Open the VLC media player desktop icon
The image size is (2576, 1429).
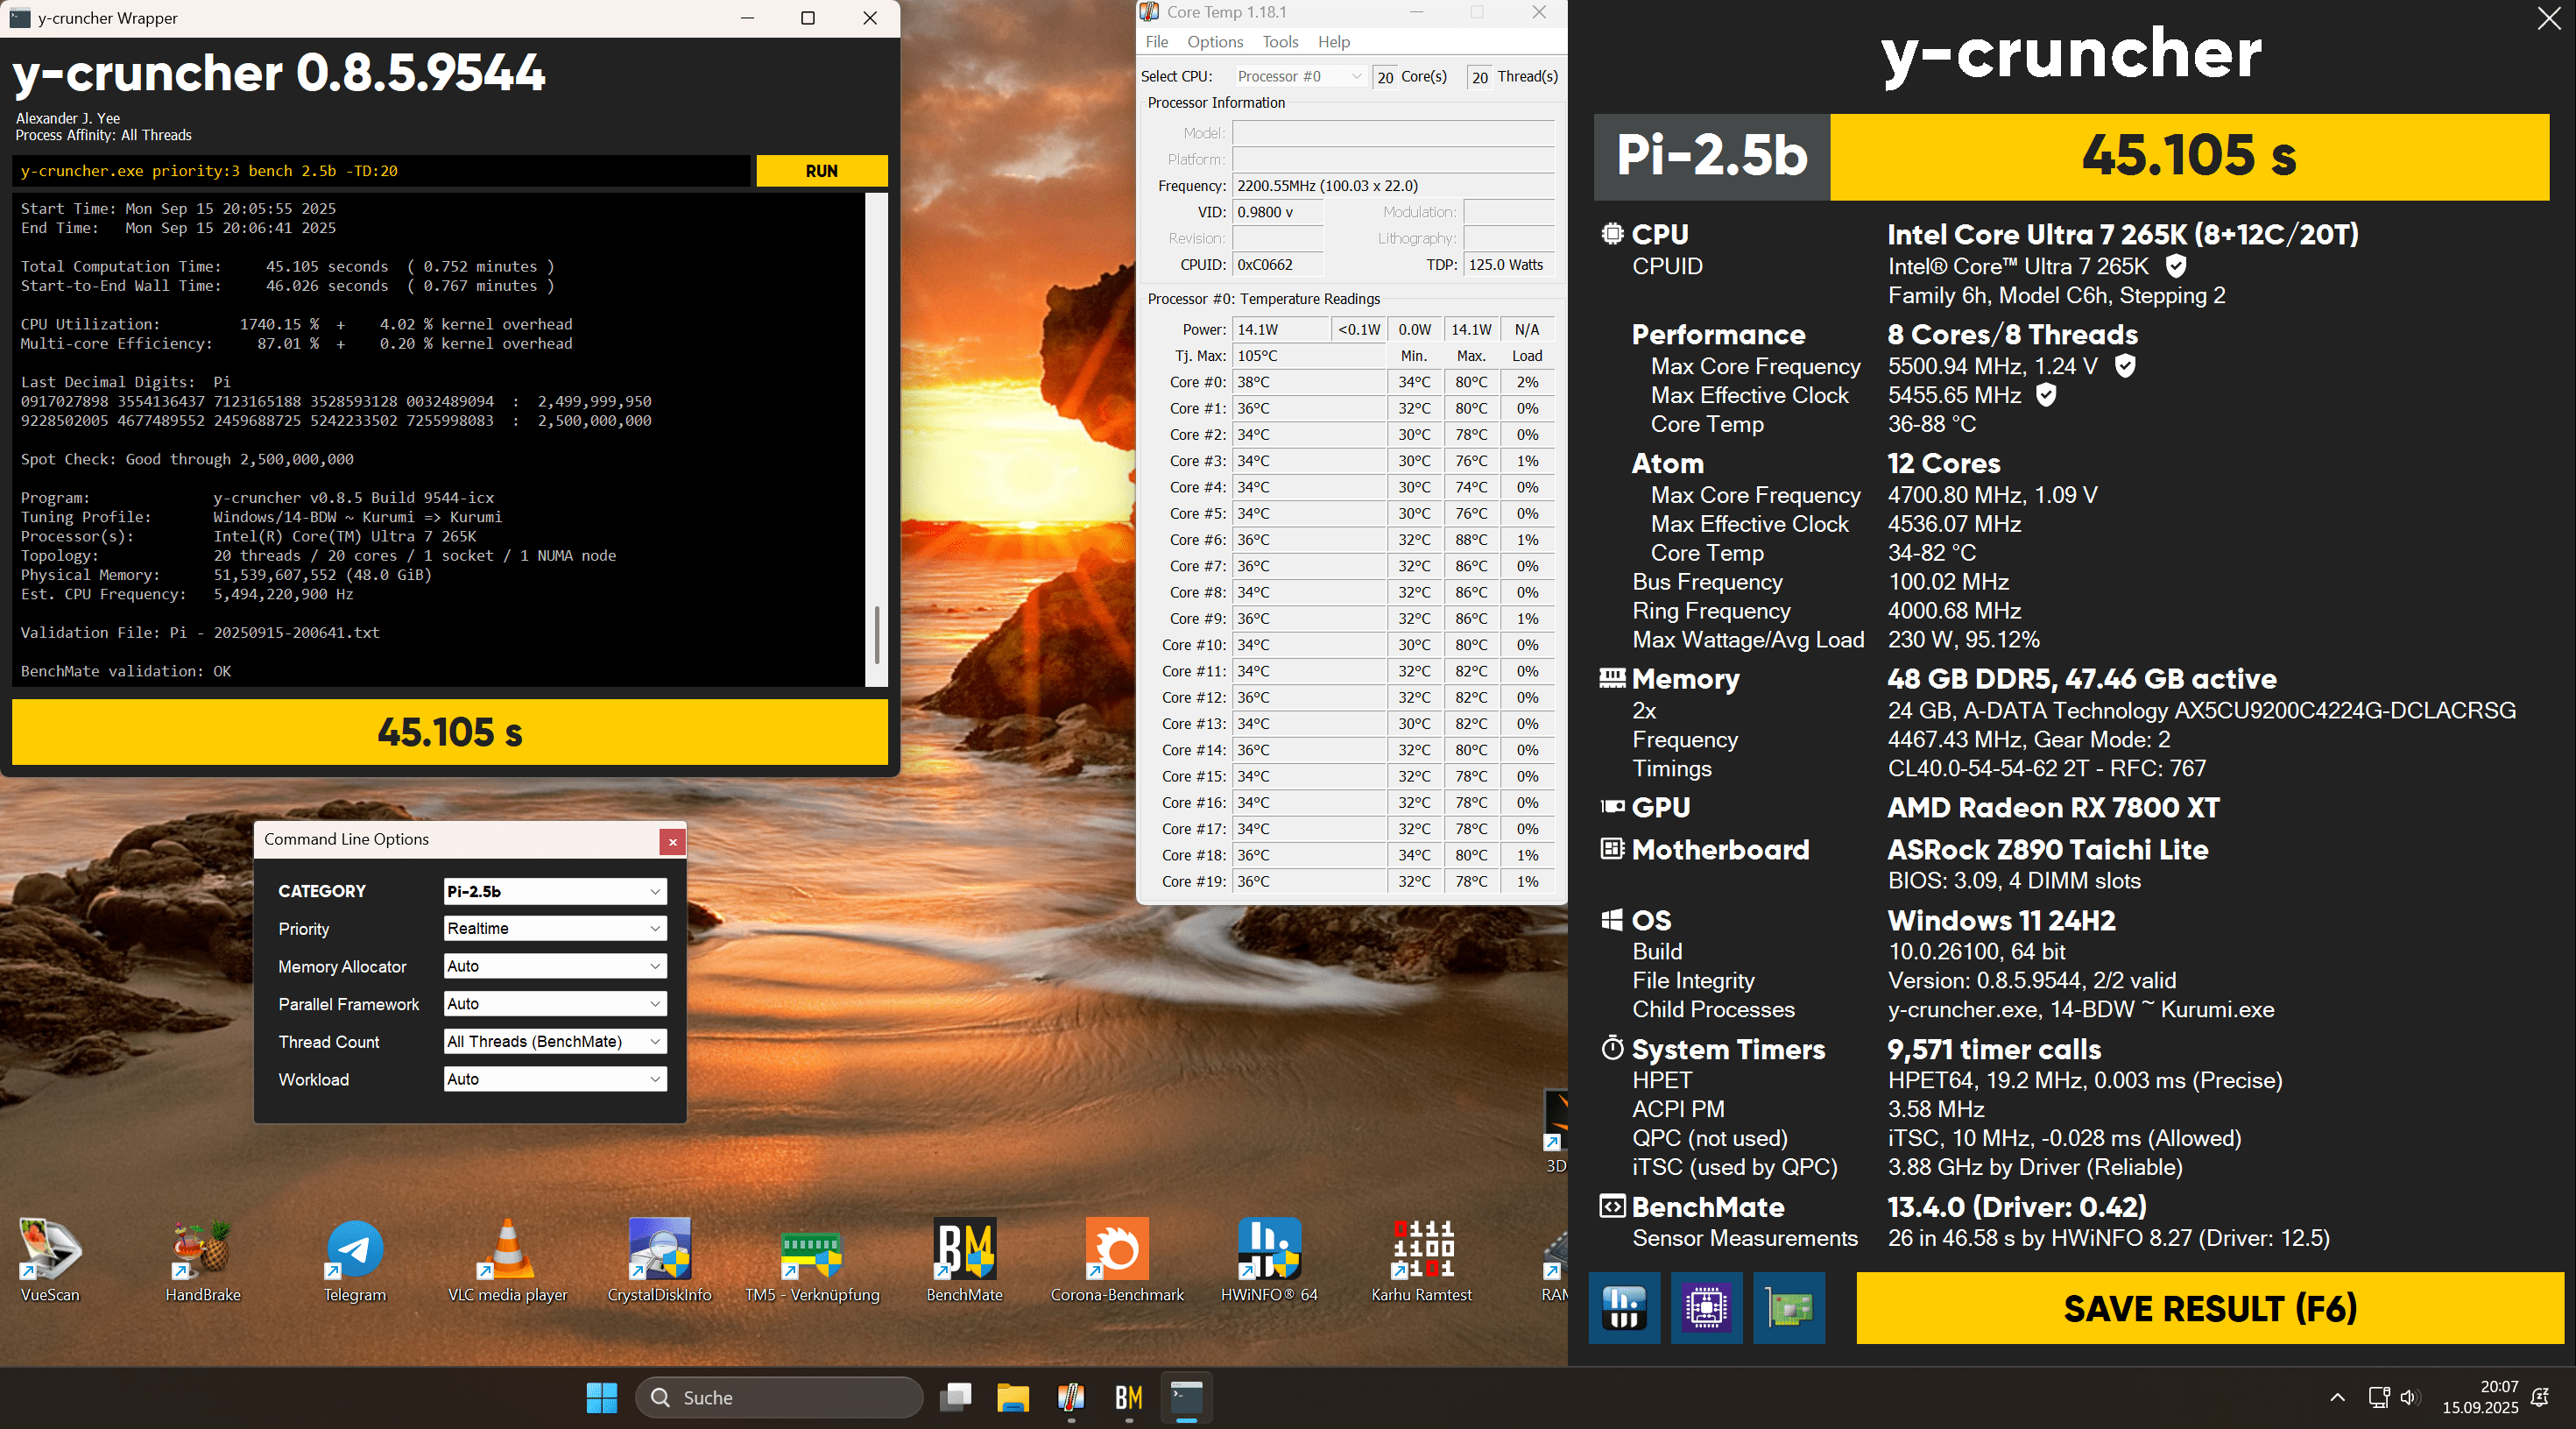click(x=507, y=1250)
